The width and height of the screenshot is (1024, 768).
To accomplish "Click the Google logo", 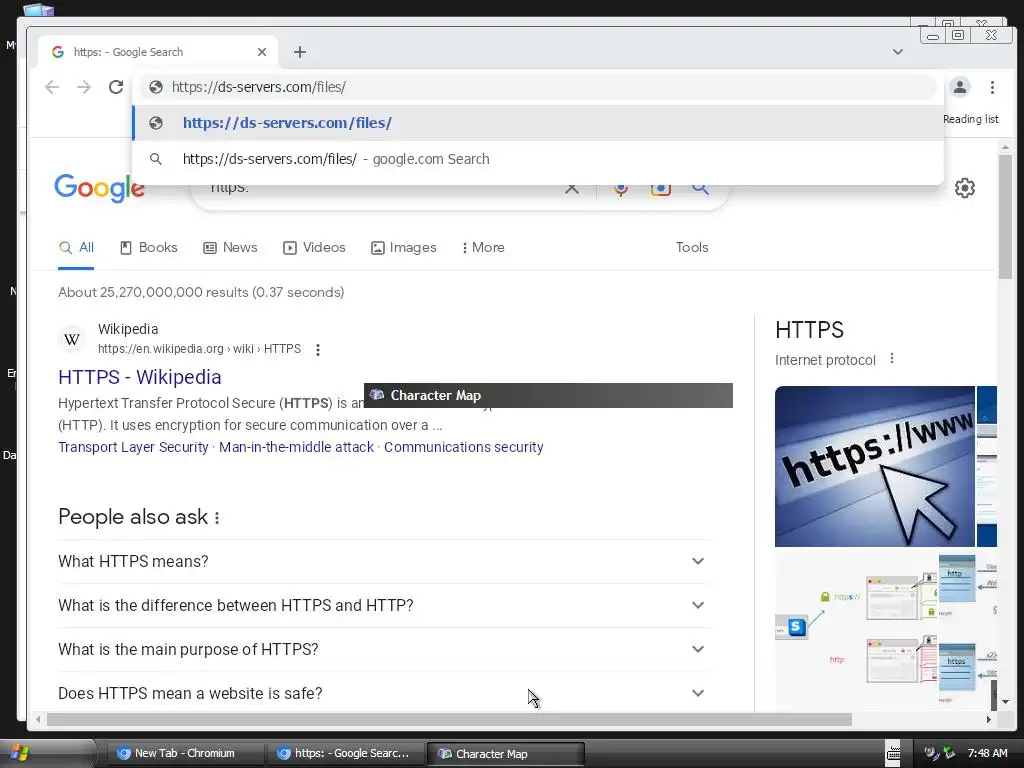I will click(x=99, y=188).
